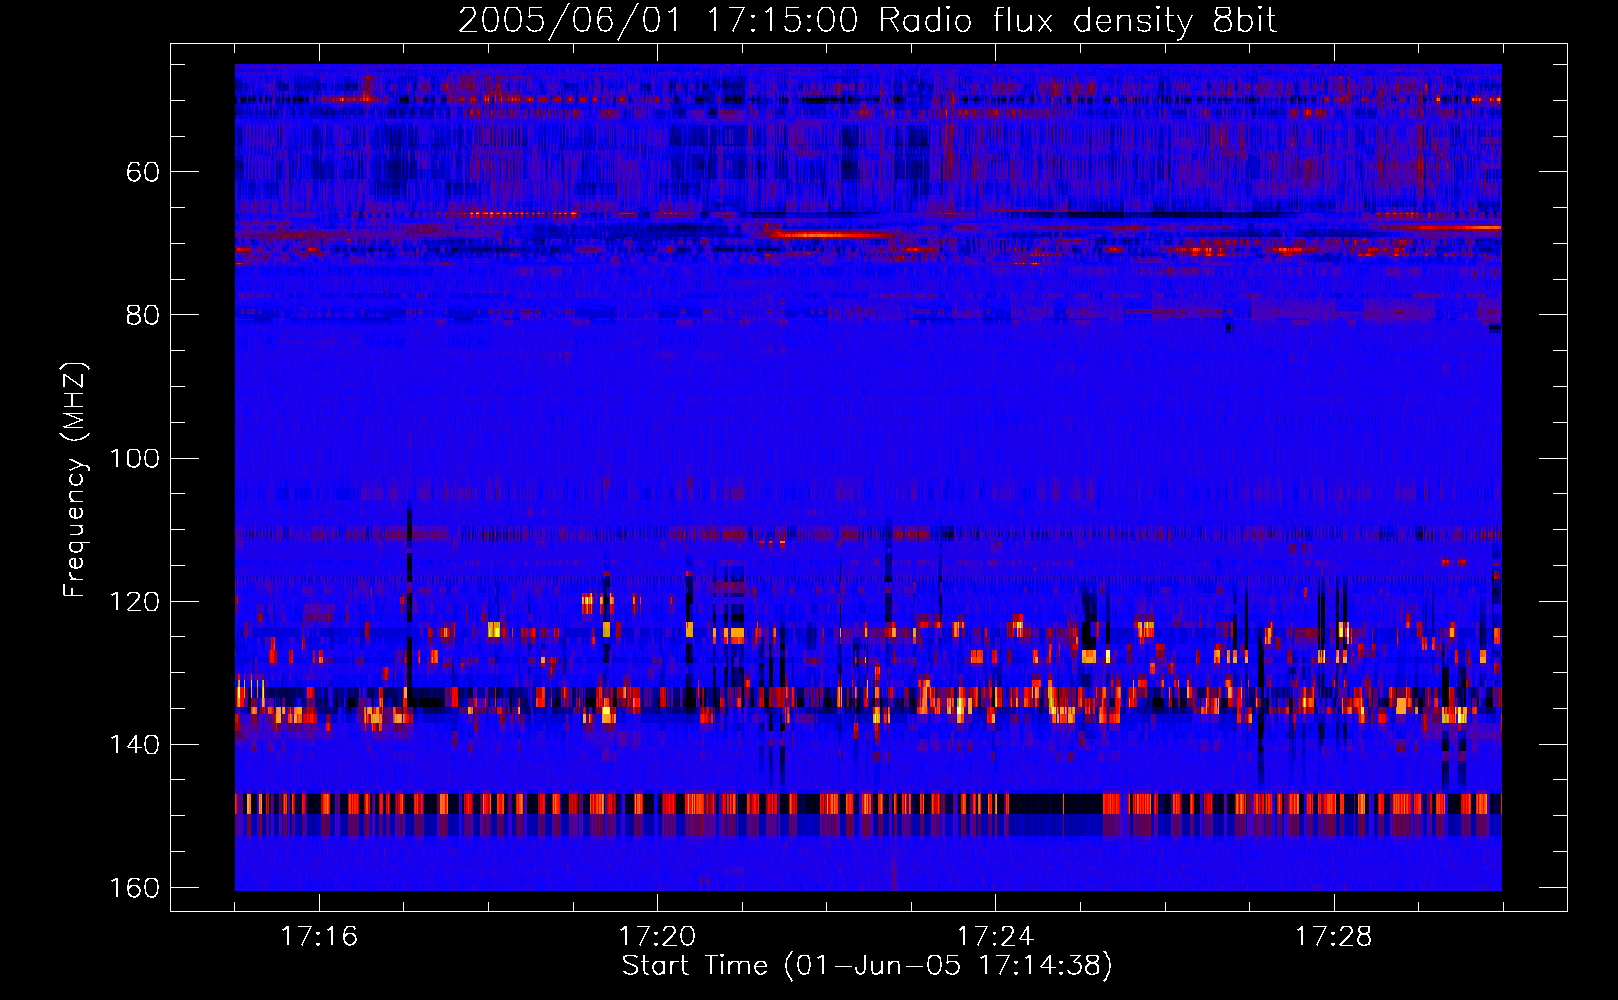Image resolution: width=1618 pixels, height=1000 pixels.
Task: Click the plot title '2005/06/01 17:15:00 Radio flux density 8bit'
Action: tap(867, 22)
